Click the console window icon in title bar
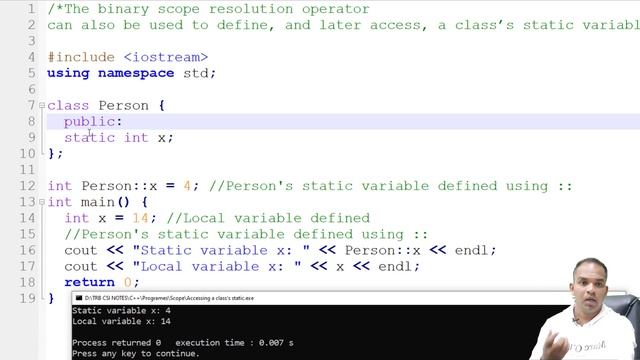The image size is (640, 360). (79, 298)
